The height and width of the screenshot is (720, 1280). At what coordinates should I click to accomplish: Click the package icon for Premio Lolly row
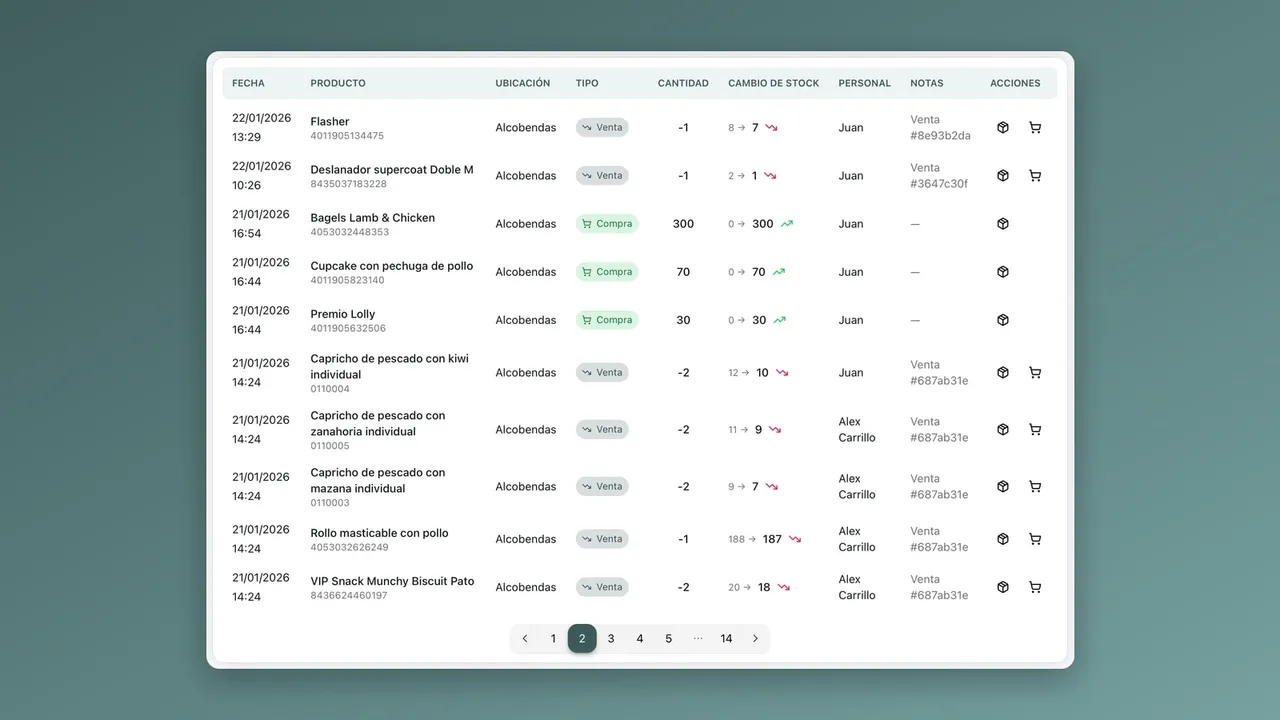coord(1003,320)
